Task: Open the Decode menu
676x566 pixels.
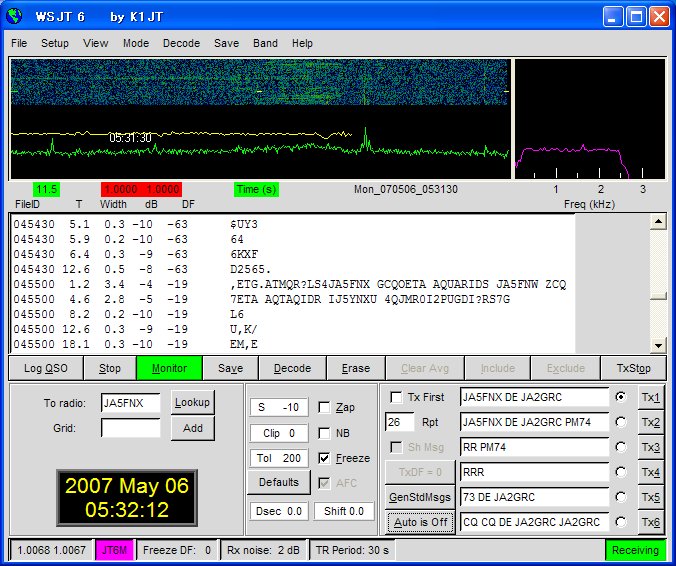Action: (x=182, y=43)
